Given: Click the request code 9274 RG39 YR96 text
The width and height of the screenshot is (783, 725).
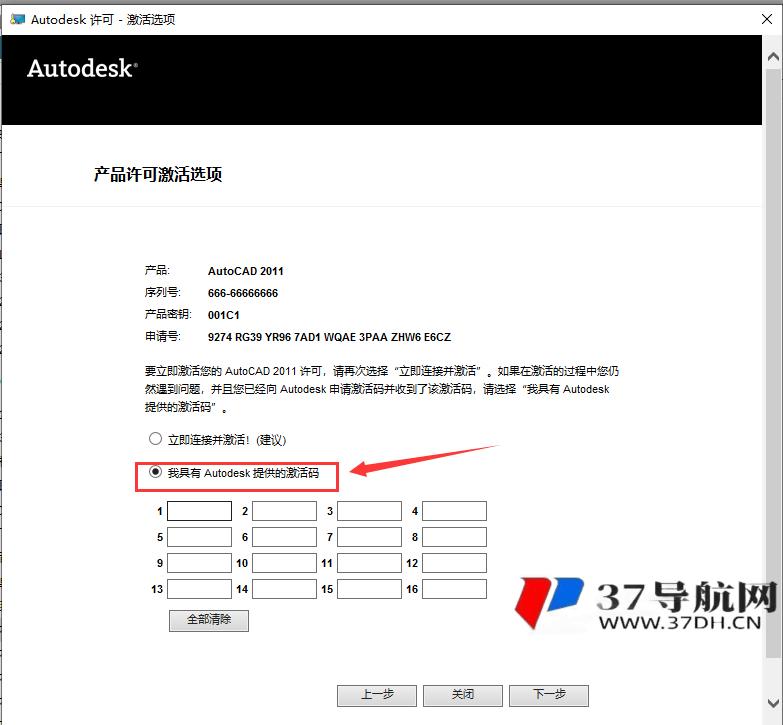Looking at the screenshot, I should click(x=329, y=337).
